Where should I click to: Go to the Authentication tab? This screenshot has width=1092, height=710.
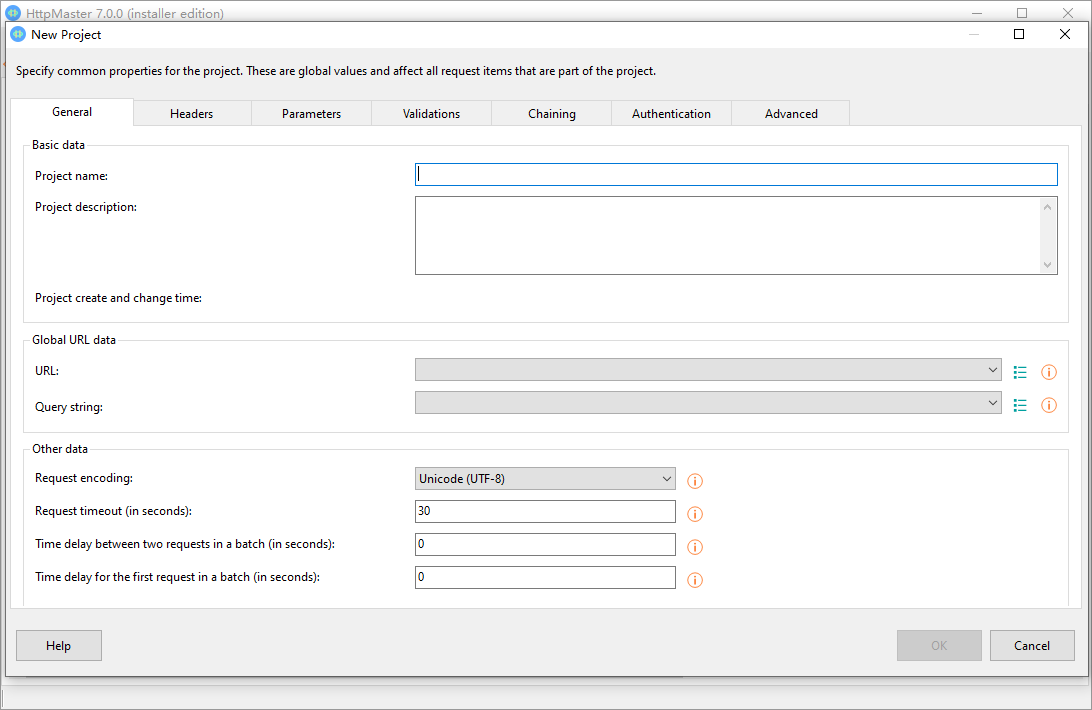[x=671, y=114]
